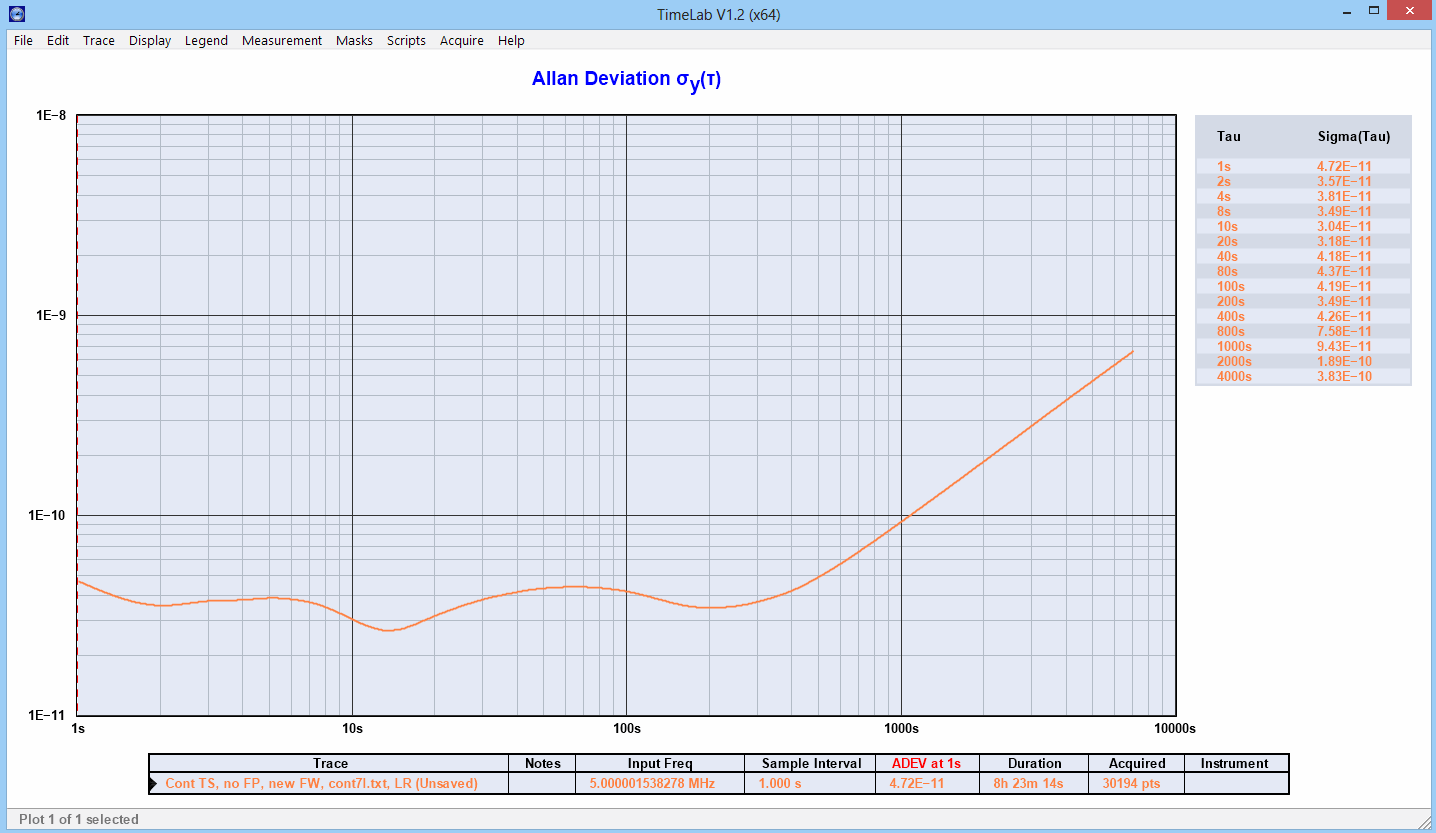Select the 1s row in tau table
The image size is (1436, 833).
1303,166
